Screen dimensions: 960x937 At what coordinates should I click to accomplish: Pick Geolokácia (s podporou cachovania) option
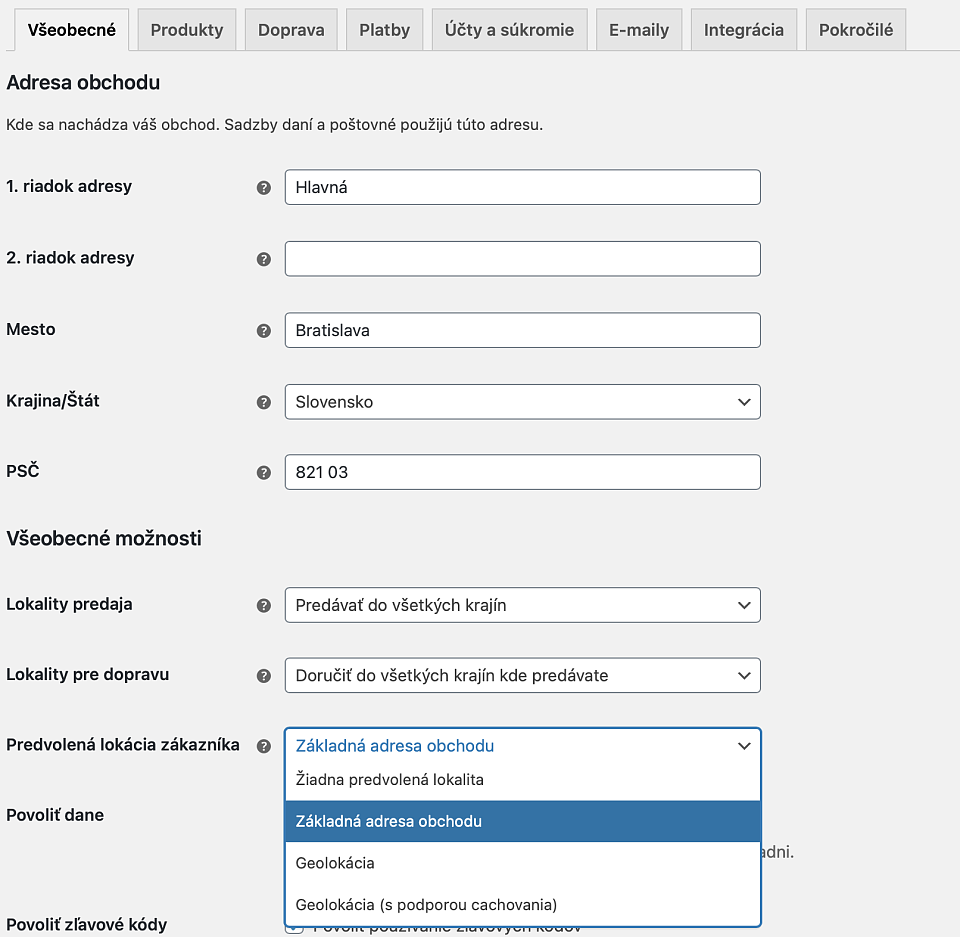pyautogui.click(x=522, y=905)
